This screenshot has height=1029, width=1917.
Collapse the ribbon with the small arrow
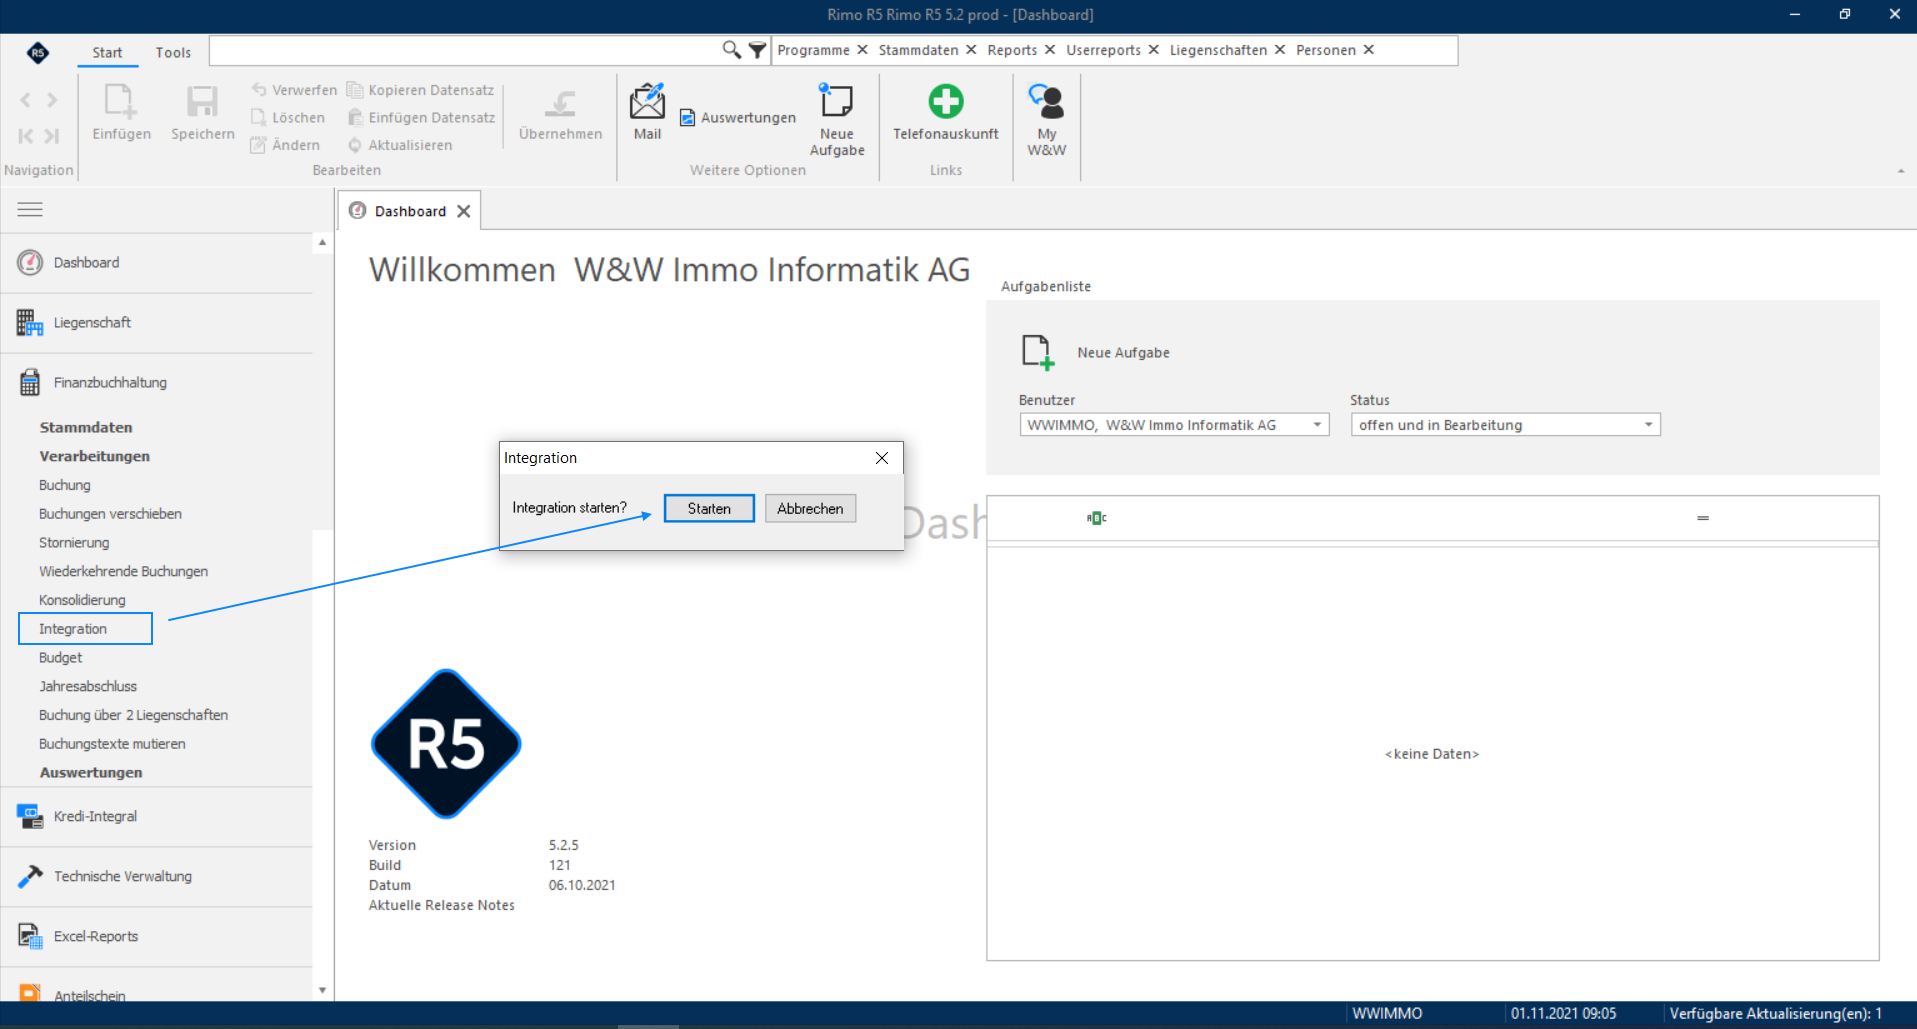tap(1901, 171)
